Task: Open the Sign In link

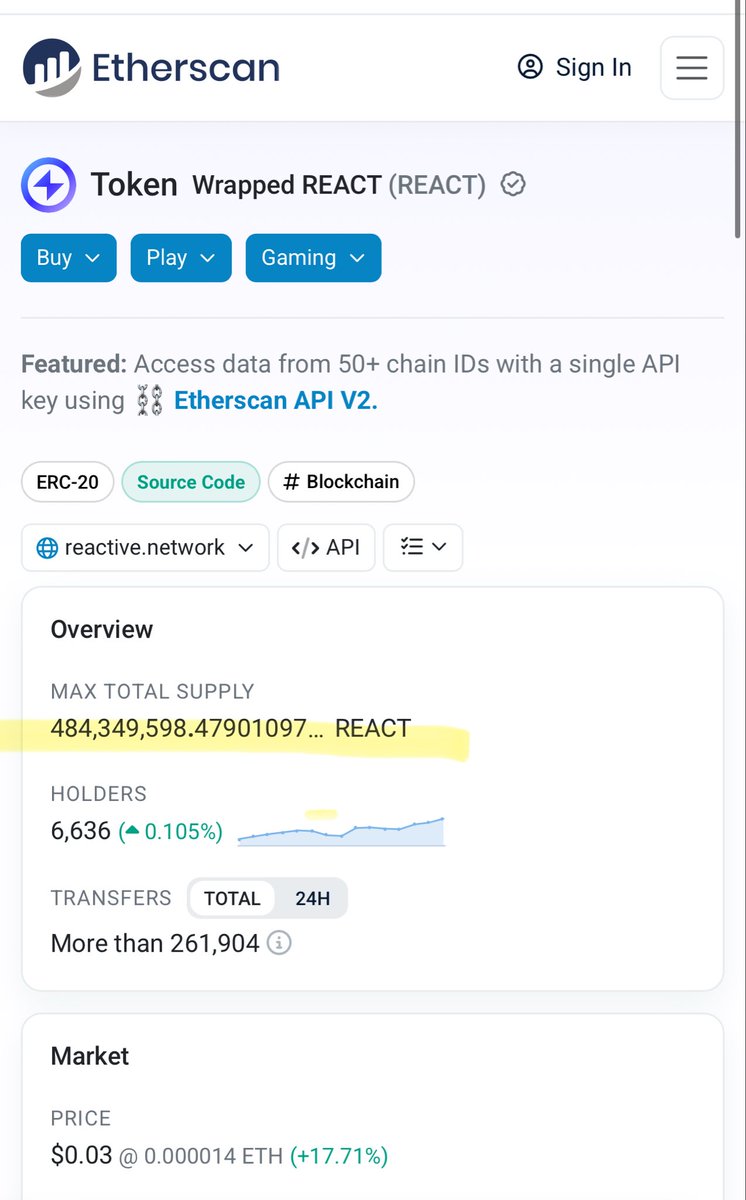Action: coord(574,67)
